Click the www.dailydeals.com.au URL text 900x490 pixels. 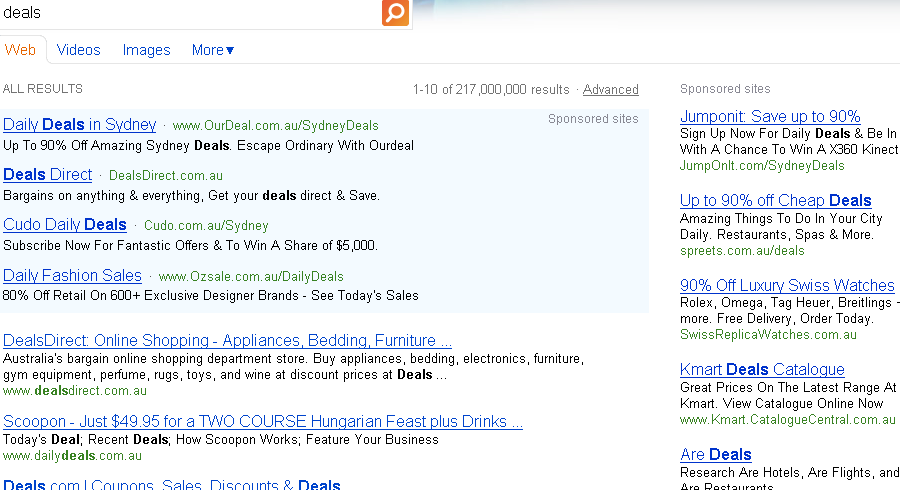pyautogui.click(x=72, y=456)
